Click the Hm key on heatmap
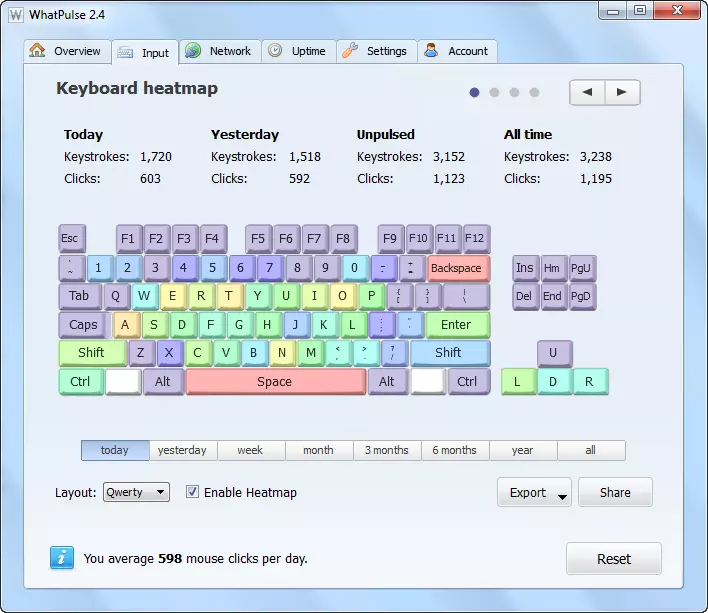This screenshot has height=613, width=708. [x=553, y=268]
